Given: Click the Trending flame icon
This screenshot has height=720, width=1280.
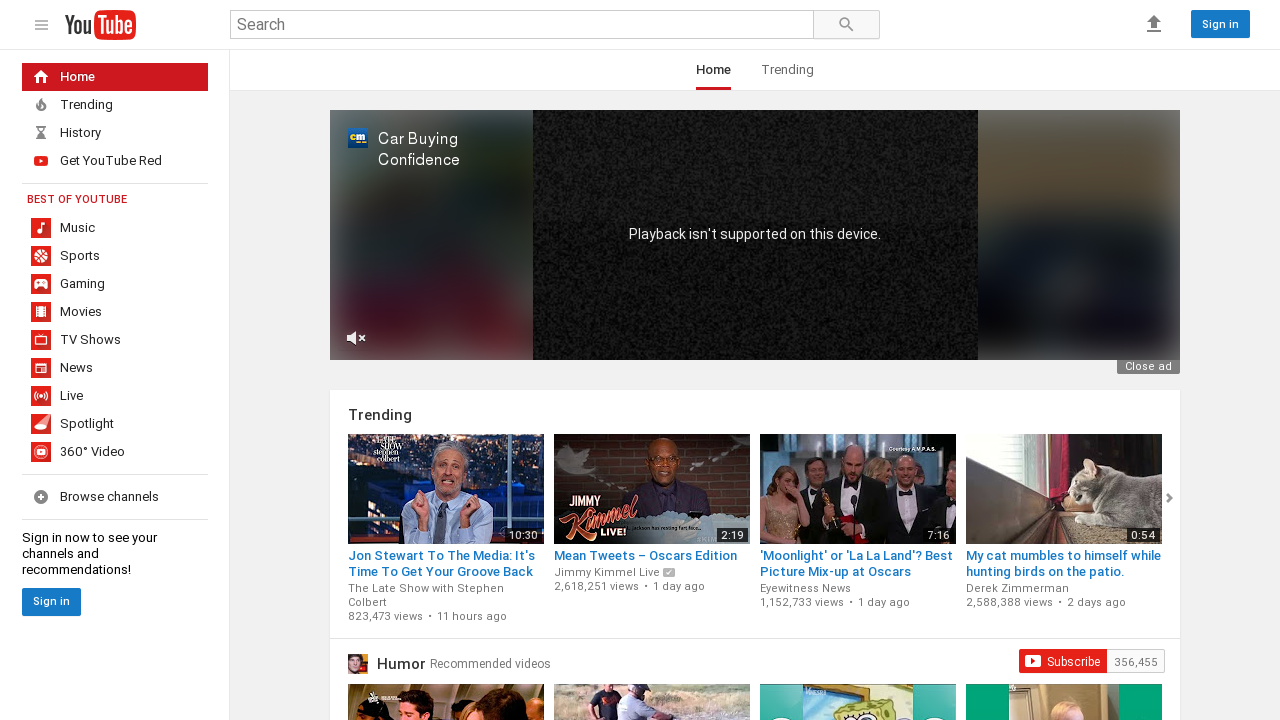Looking at the screenshot, I should (41, 105).
